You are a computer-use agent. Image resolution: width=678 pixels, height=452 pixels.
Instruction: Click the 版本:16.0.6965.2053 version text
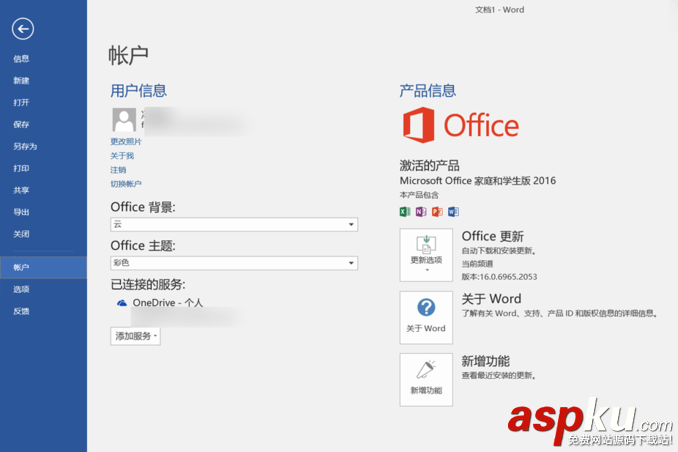499,277
